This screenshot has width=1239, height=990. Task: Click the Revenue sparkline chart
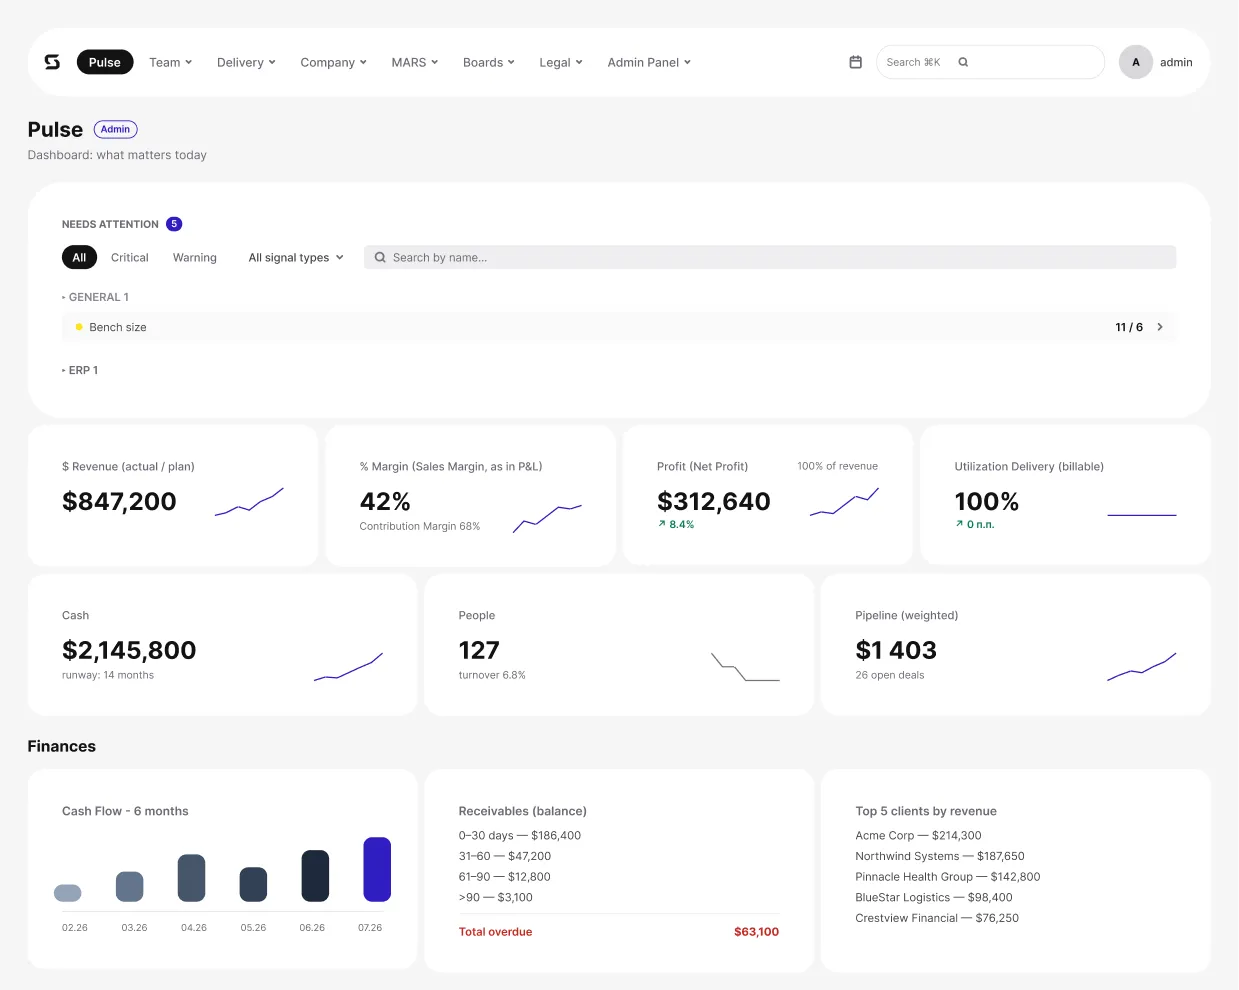coord(249,502)
